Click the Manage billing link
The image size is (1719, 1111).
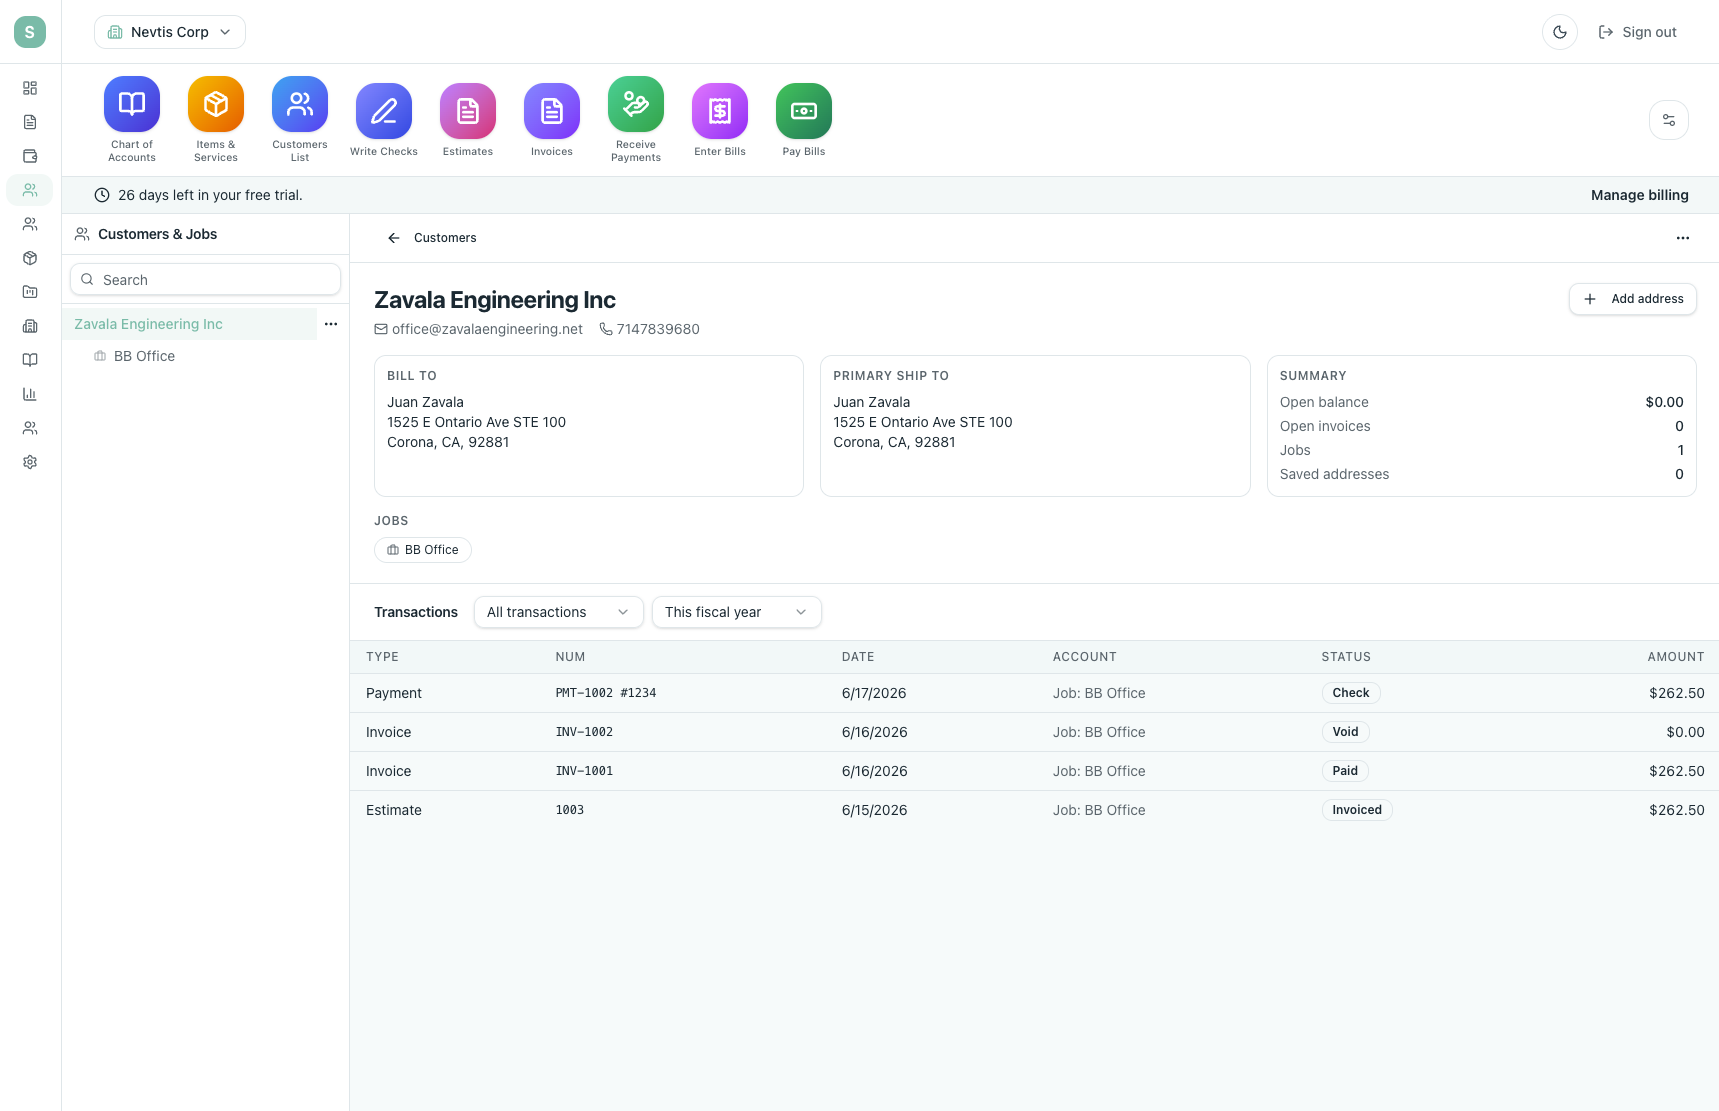tap(1639, 195)
